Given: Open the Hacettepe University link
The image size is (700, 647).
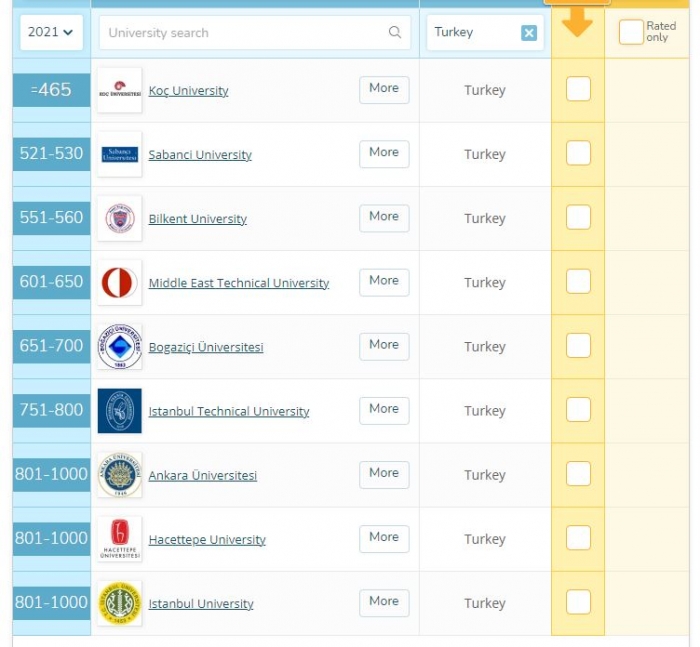Looking at the screenshot, I should pos(207,539).
